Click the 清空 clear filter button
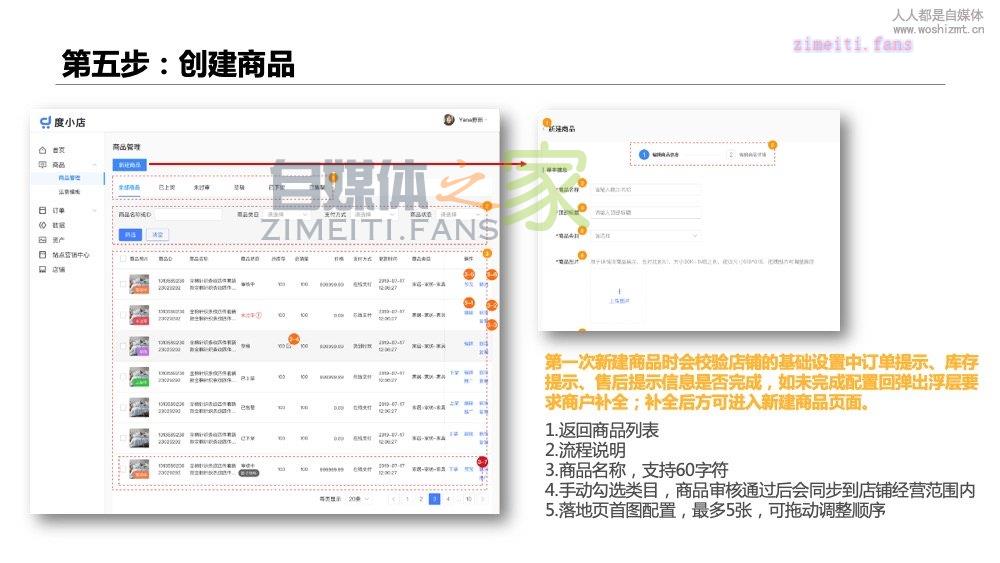This screenshot has width=1000, height=563. tap(157, 234)
